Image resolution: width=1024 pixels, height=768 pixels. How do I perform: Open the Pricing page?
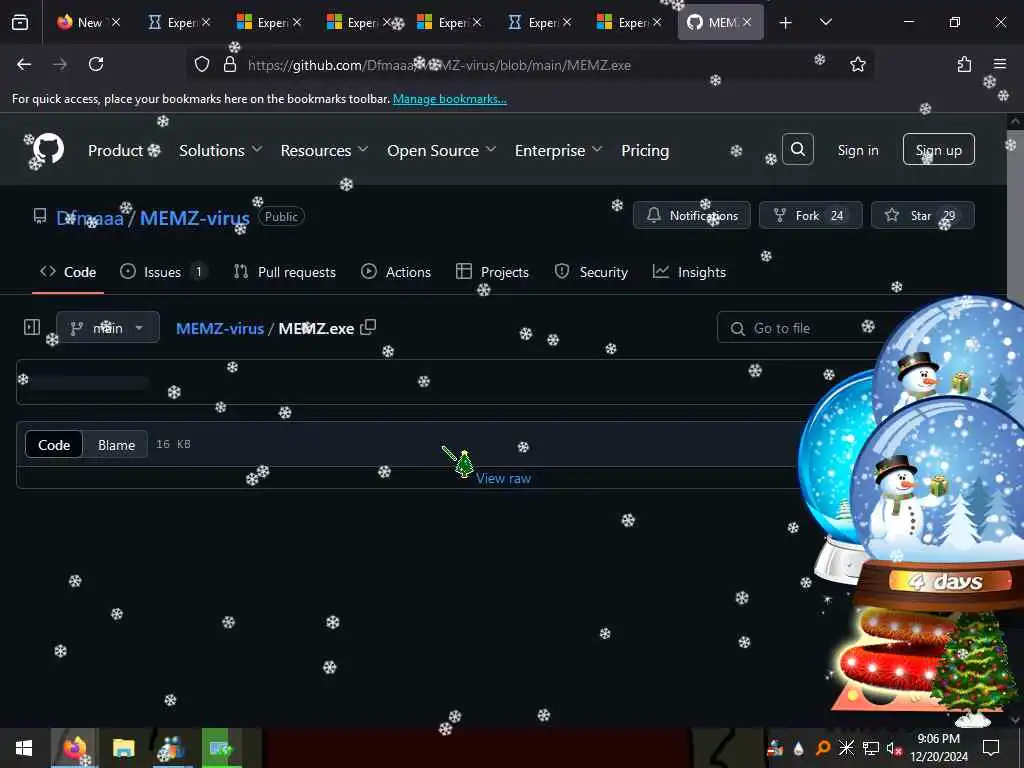coord(645,150)
